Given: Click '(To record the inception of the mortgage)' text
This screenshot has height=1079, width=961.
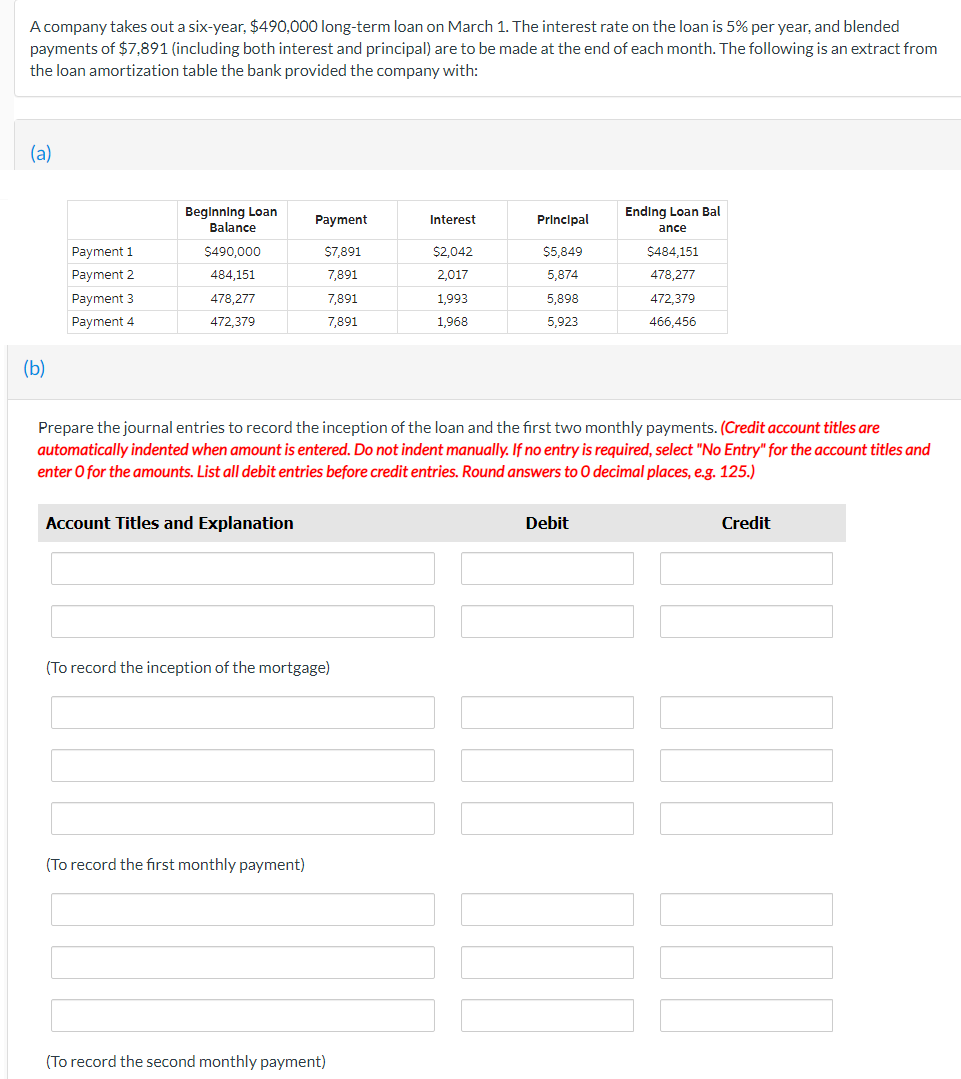Looking at the screenshot, I should [x=188, y=667].
